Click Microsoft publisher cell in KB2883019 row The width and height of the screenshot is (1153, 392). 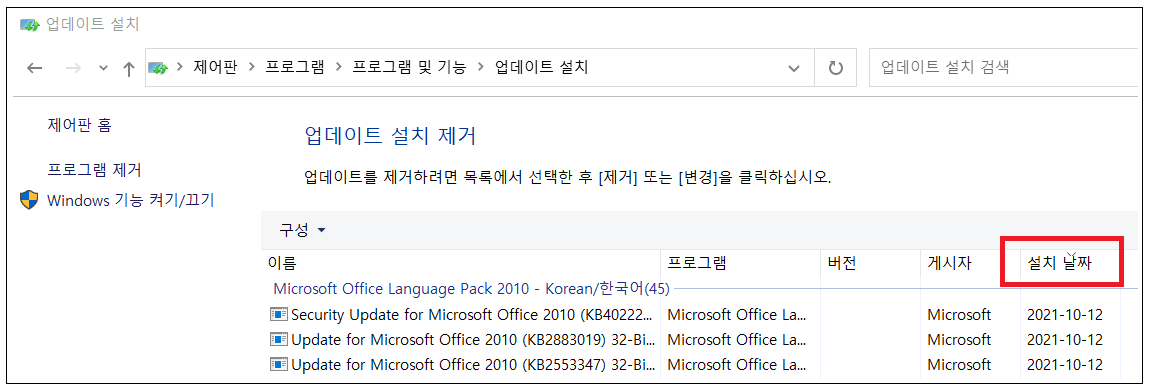pos(959,340)
